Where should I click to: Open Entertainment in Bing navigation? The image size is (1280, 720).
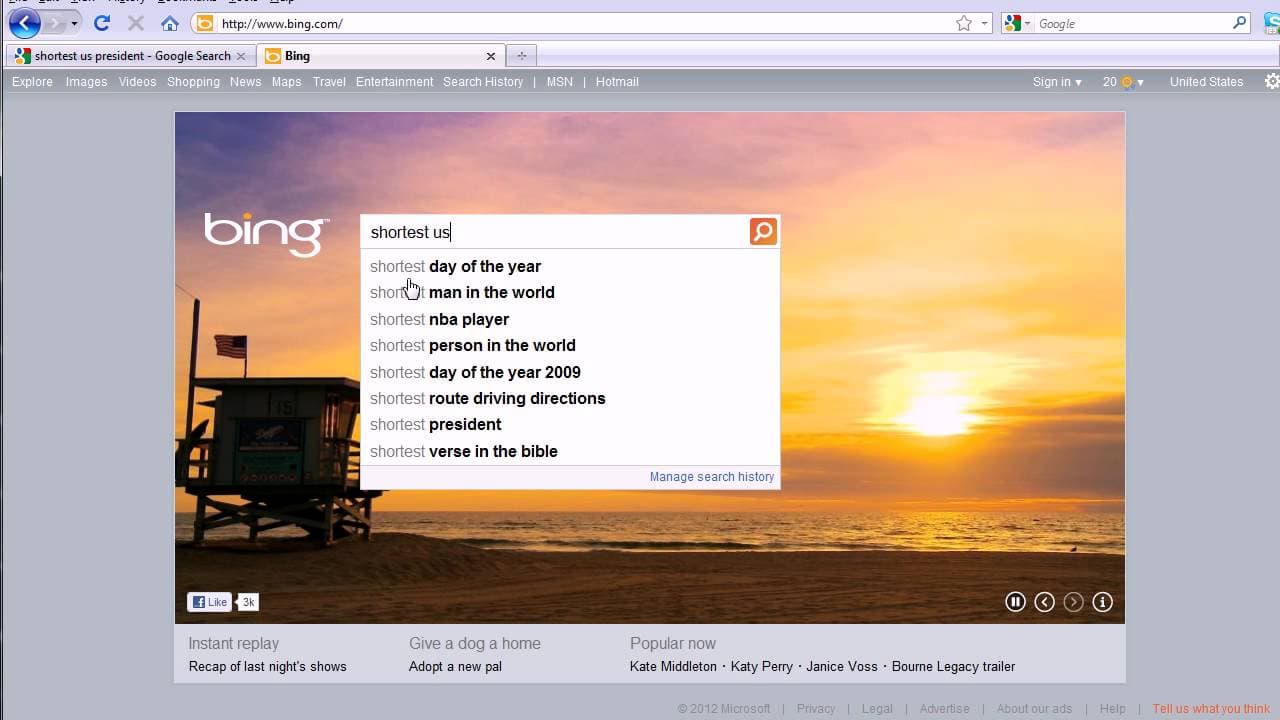coord(394,82)
